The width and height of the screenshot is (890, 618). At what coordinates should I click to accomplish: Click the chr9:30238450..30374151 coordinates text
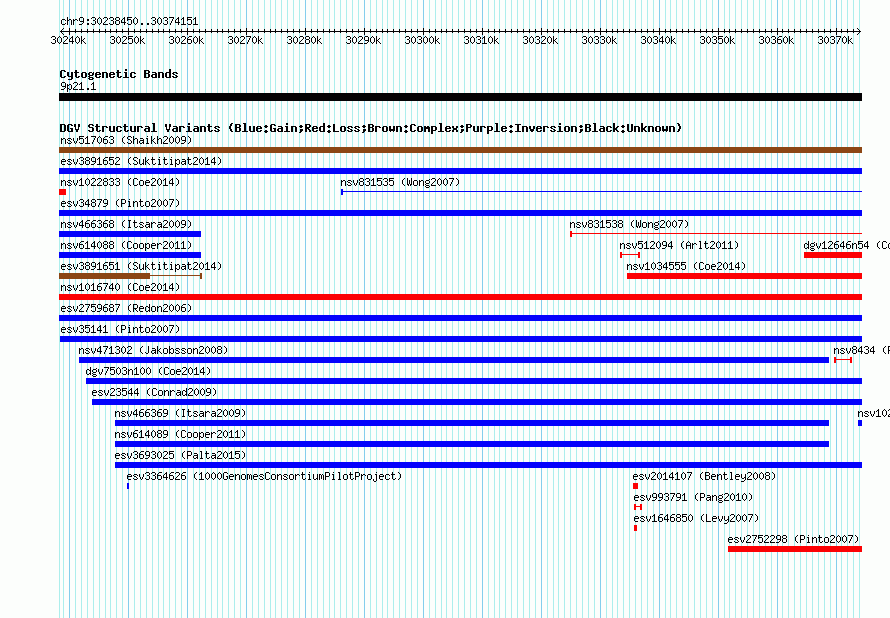tap(129, 22)
